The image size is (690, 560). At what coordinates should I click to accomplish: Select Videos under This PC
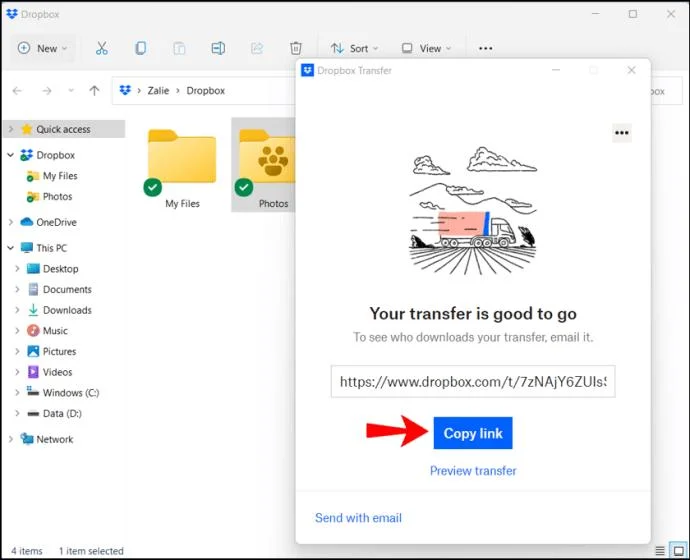(58, 372)
